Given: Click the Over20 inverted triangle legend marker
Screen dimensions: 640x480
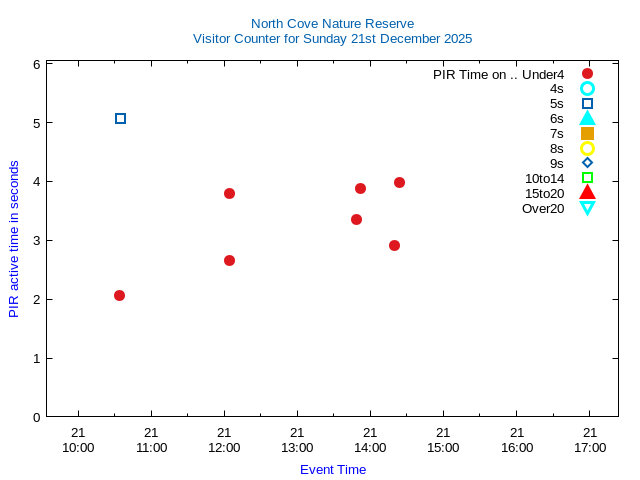Looking at the screenshot, I should pyautogui.click(x=587, y=208).
